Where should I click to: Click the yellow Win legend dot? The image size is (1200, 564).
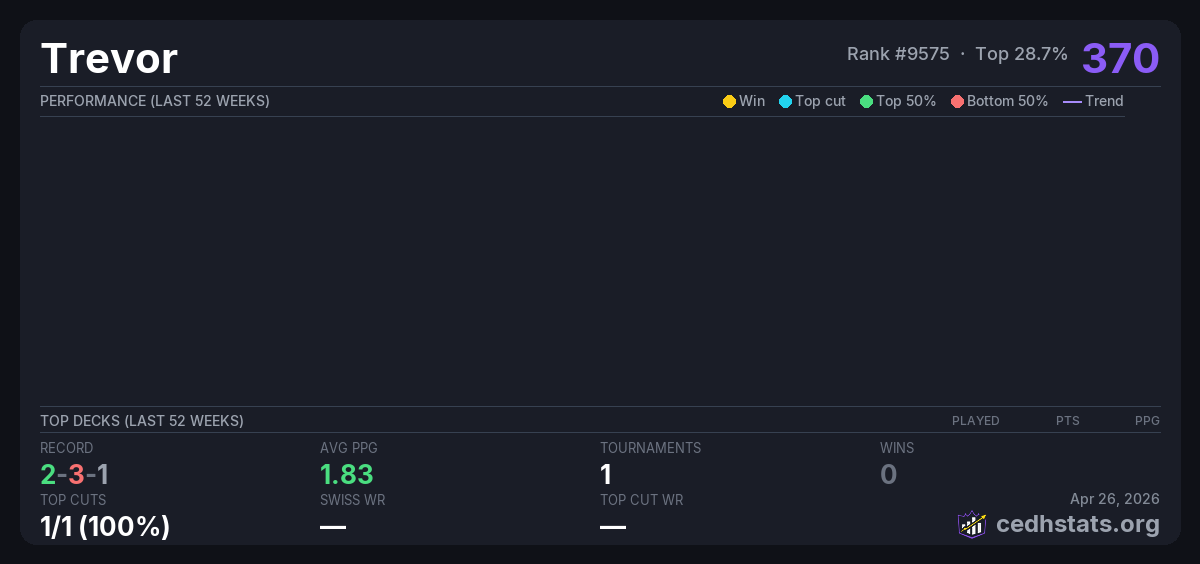click(x=729, y=101)
